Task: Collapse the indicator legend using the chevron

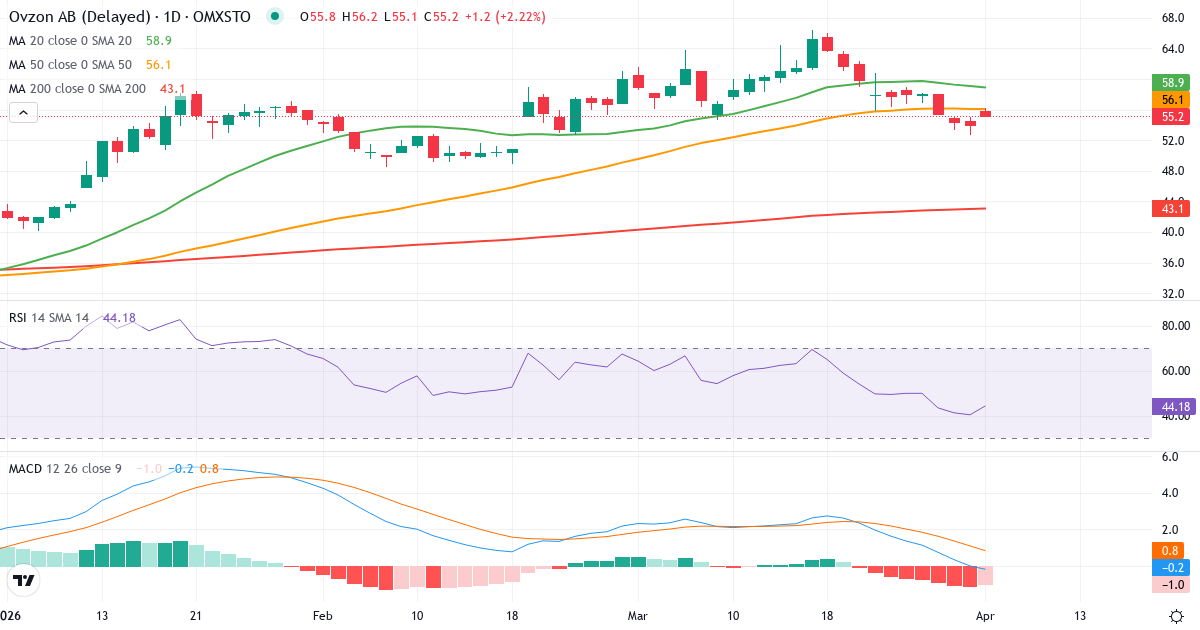Action: pos(22,111)
